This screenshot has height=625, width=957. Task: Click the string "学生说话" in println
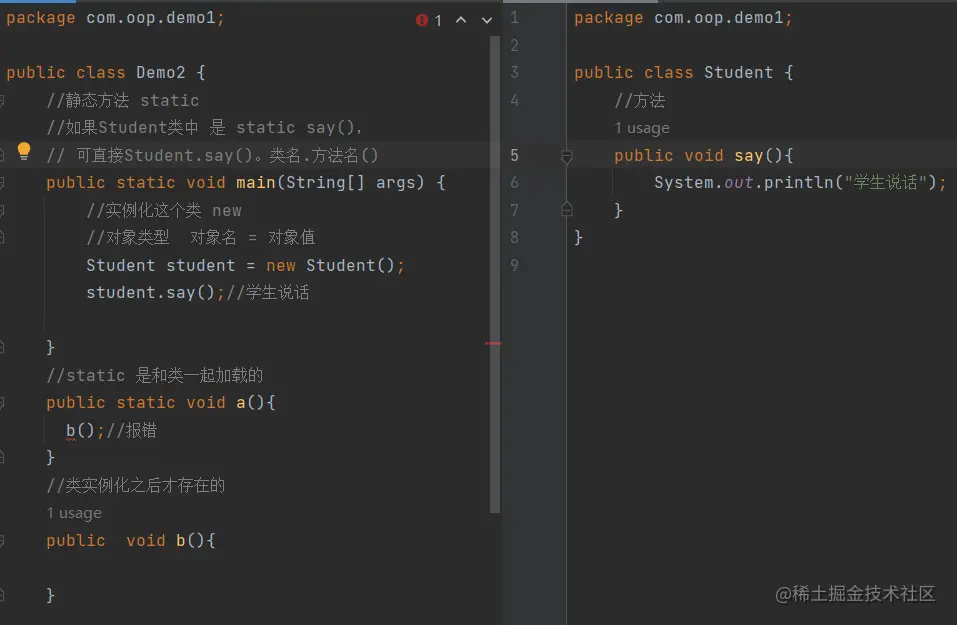point(886,182)
